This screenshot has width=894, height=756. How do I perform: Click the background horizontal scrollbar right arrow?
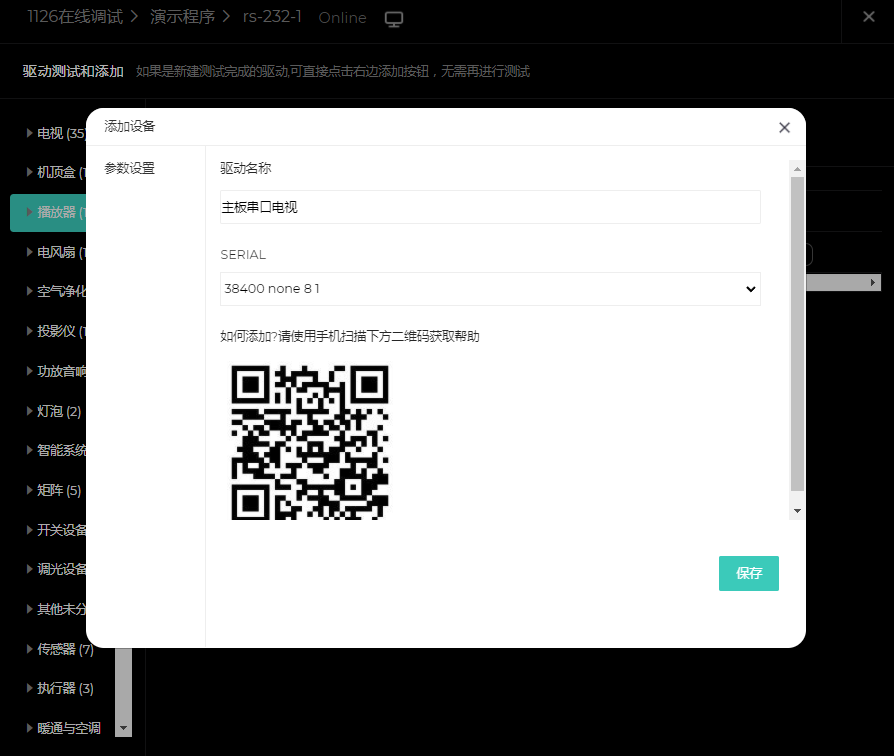coord(873,282)
